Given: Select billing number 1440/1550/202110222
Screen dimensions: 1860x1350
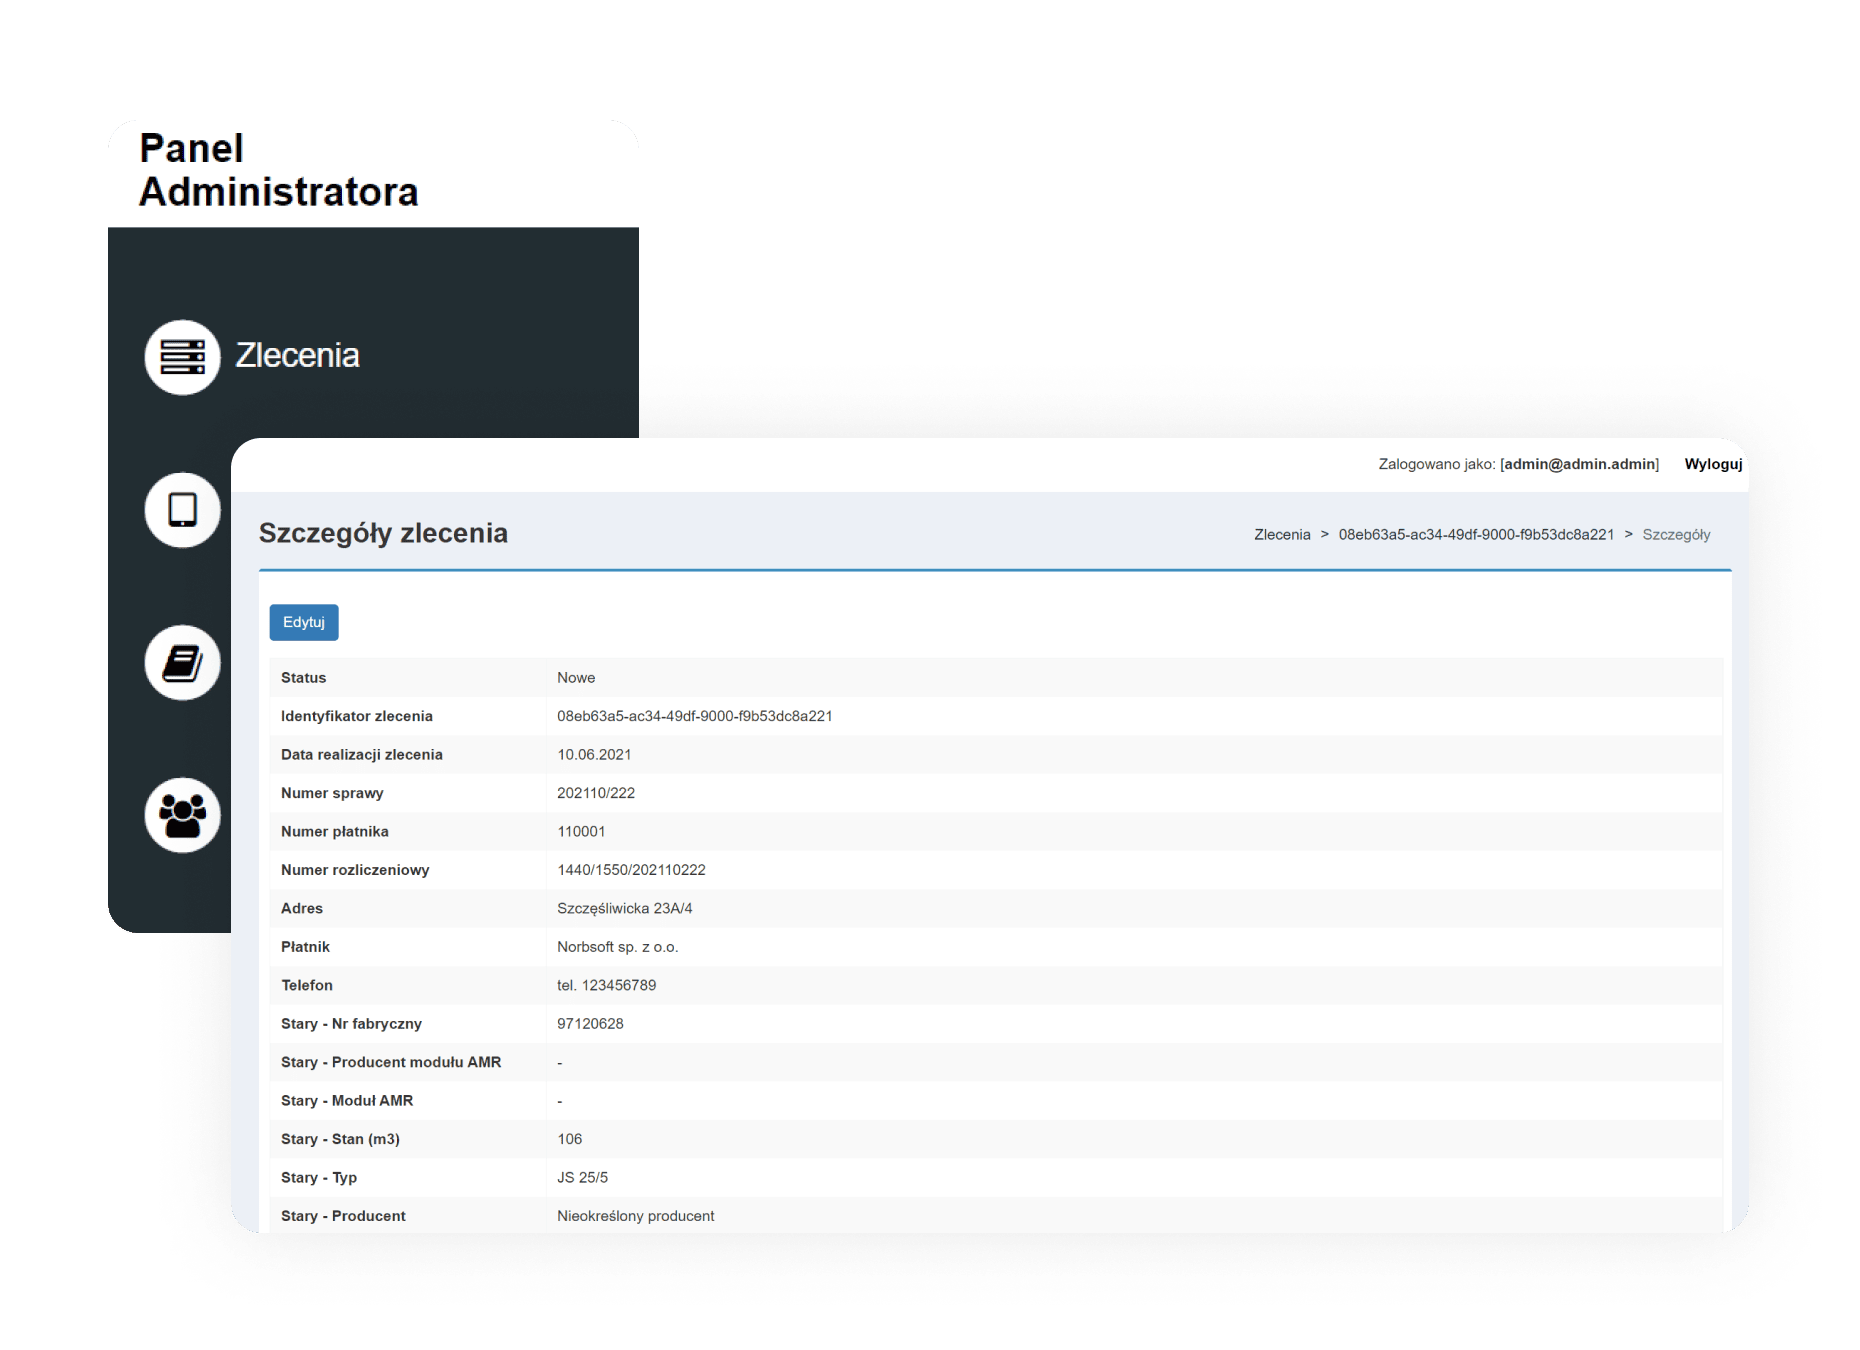Looking at the screenshot, I should [x=631, y=870].
